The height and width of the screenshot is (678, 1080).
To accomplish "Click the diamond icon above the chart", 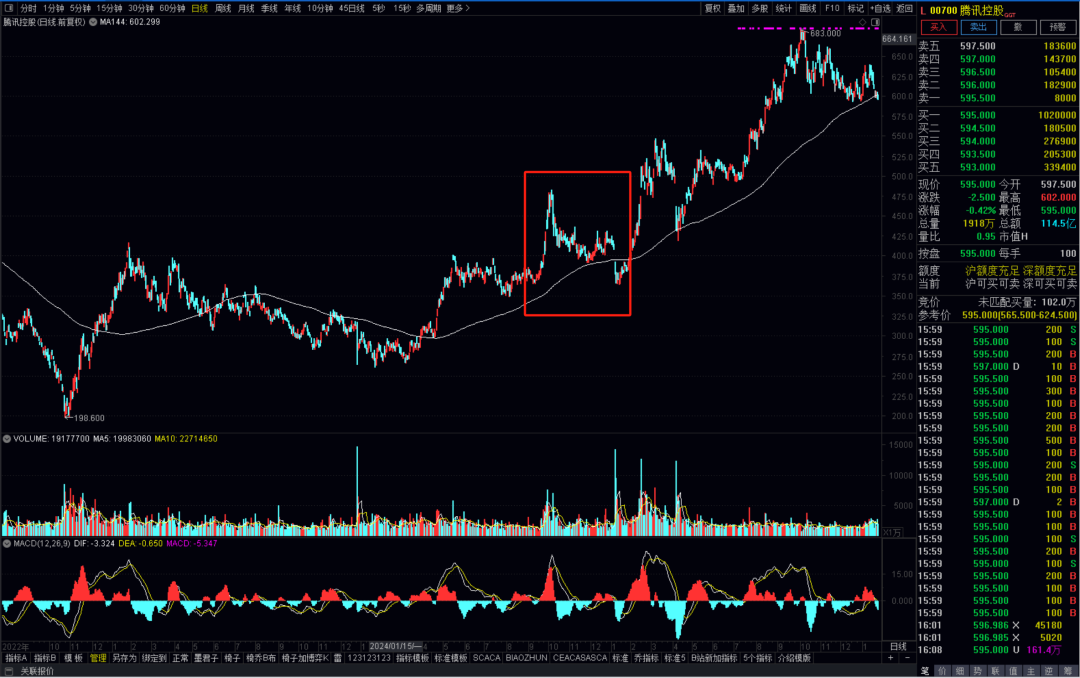I will click(x=863, y=21).
